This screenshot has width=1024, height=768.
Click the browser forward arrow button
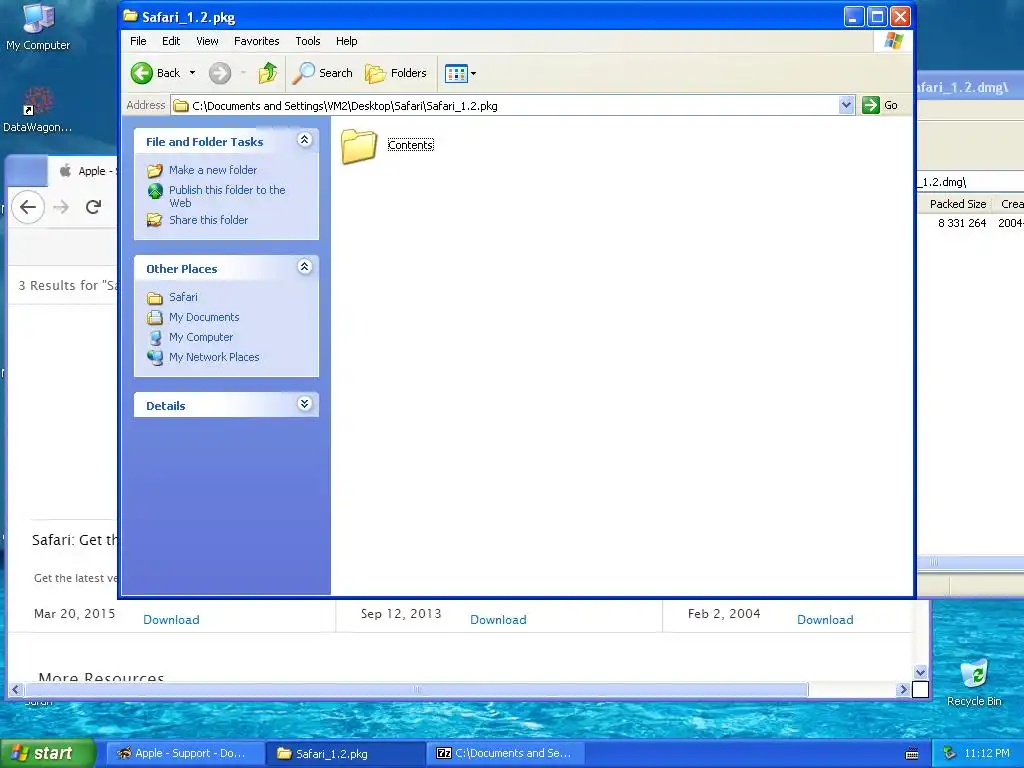(x=61, y=208)
